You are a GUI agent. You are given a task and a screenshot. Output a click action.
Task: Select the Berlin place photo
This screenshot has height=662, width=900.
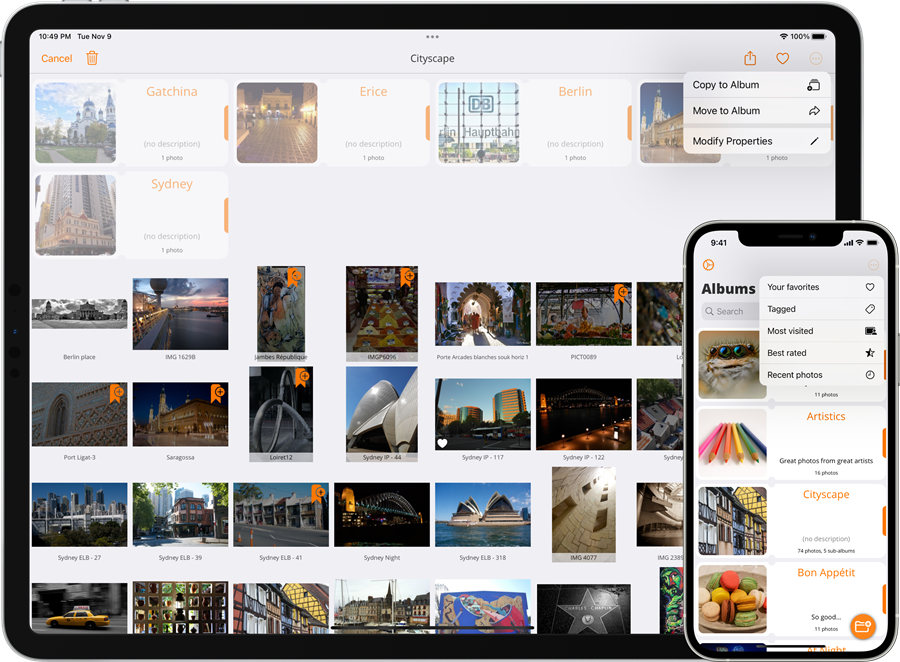[x=79, y=314]
